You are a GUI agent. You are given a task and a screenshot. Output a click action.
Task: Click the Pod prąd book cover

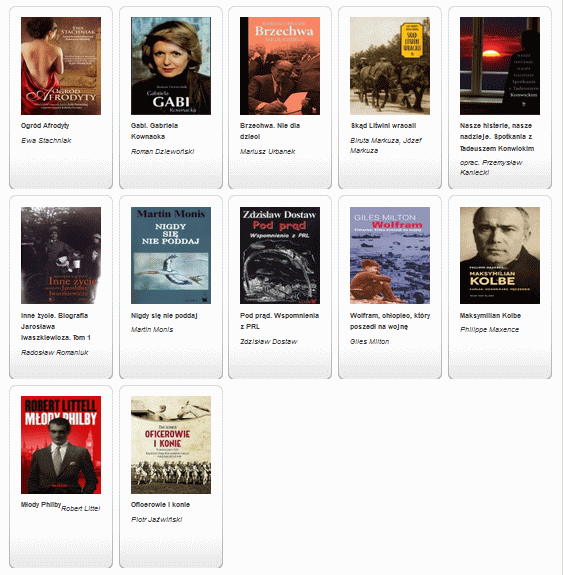(280, 255)
